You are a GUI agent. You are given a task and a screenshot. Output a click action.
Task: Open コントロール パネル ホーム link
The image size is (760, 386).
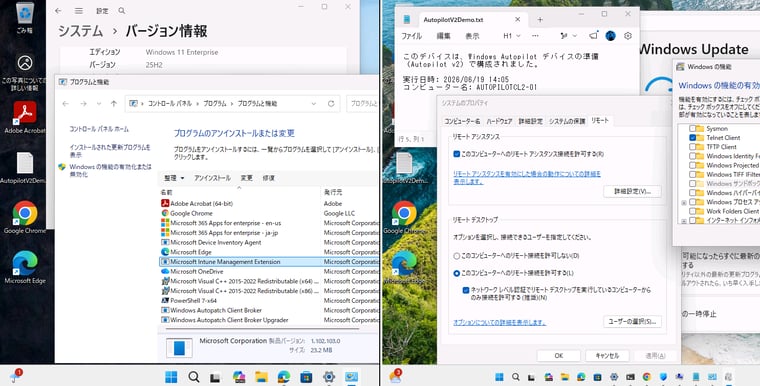(99, 129)
